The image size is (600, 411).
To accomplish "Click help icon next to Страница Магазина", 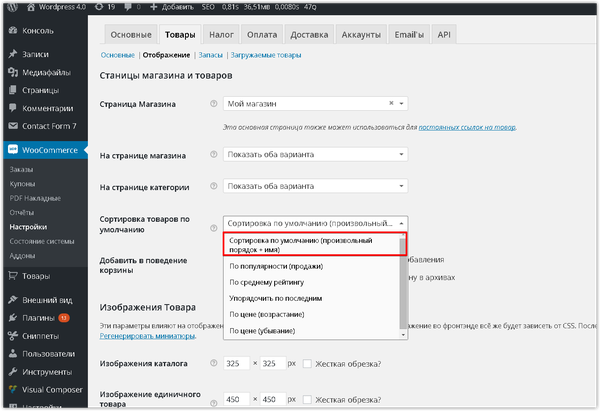I will click(214, 104).
